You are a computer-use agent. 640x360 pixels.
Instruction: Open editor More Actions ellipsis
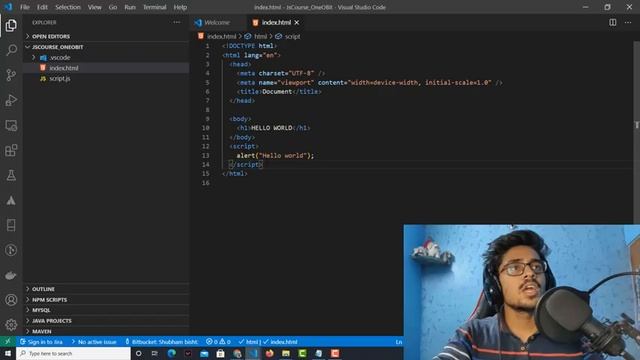coord(628,22)
